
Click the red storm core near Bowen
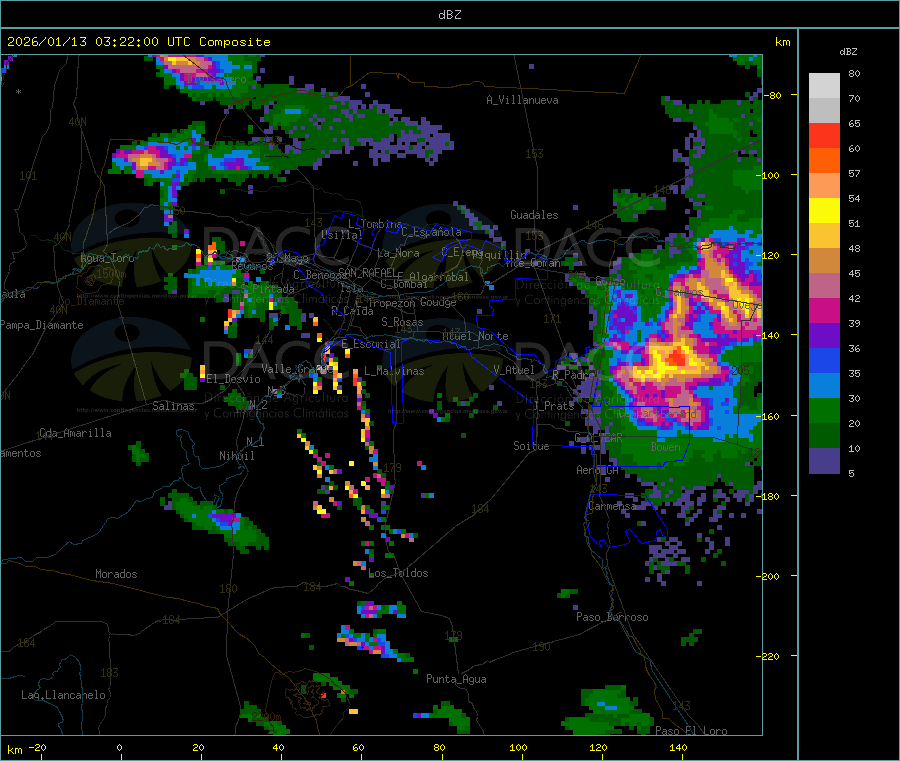(x=678, y=357)
